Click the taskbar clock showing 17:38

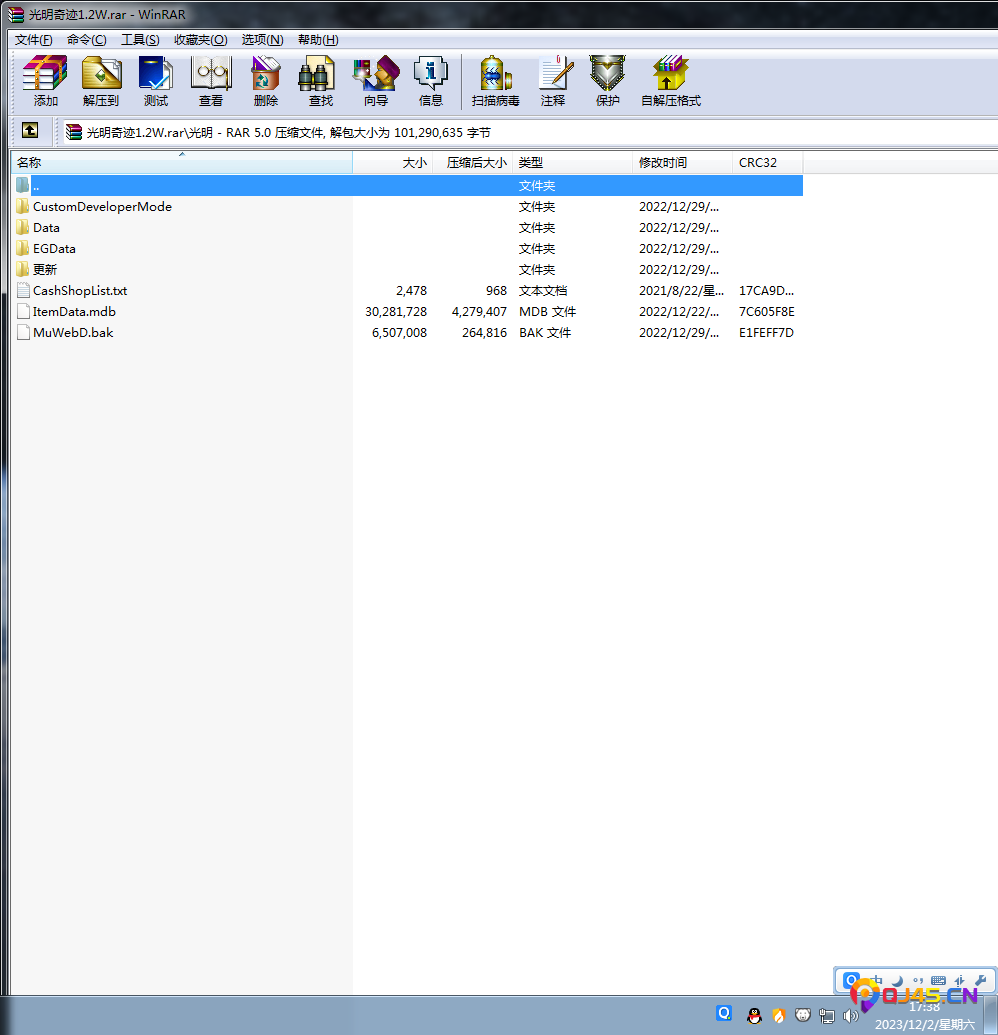925,1008
